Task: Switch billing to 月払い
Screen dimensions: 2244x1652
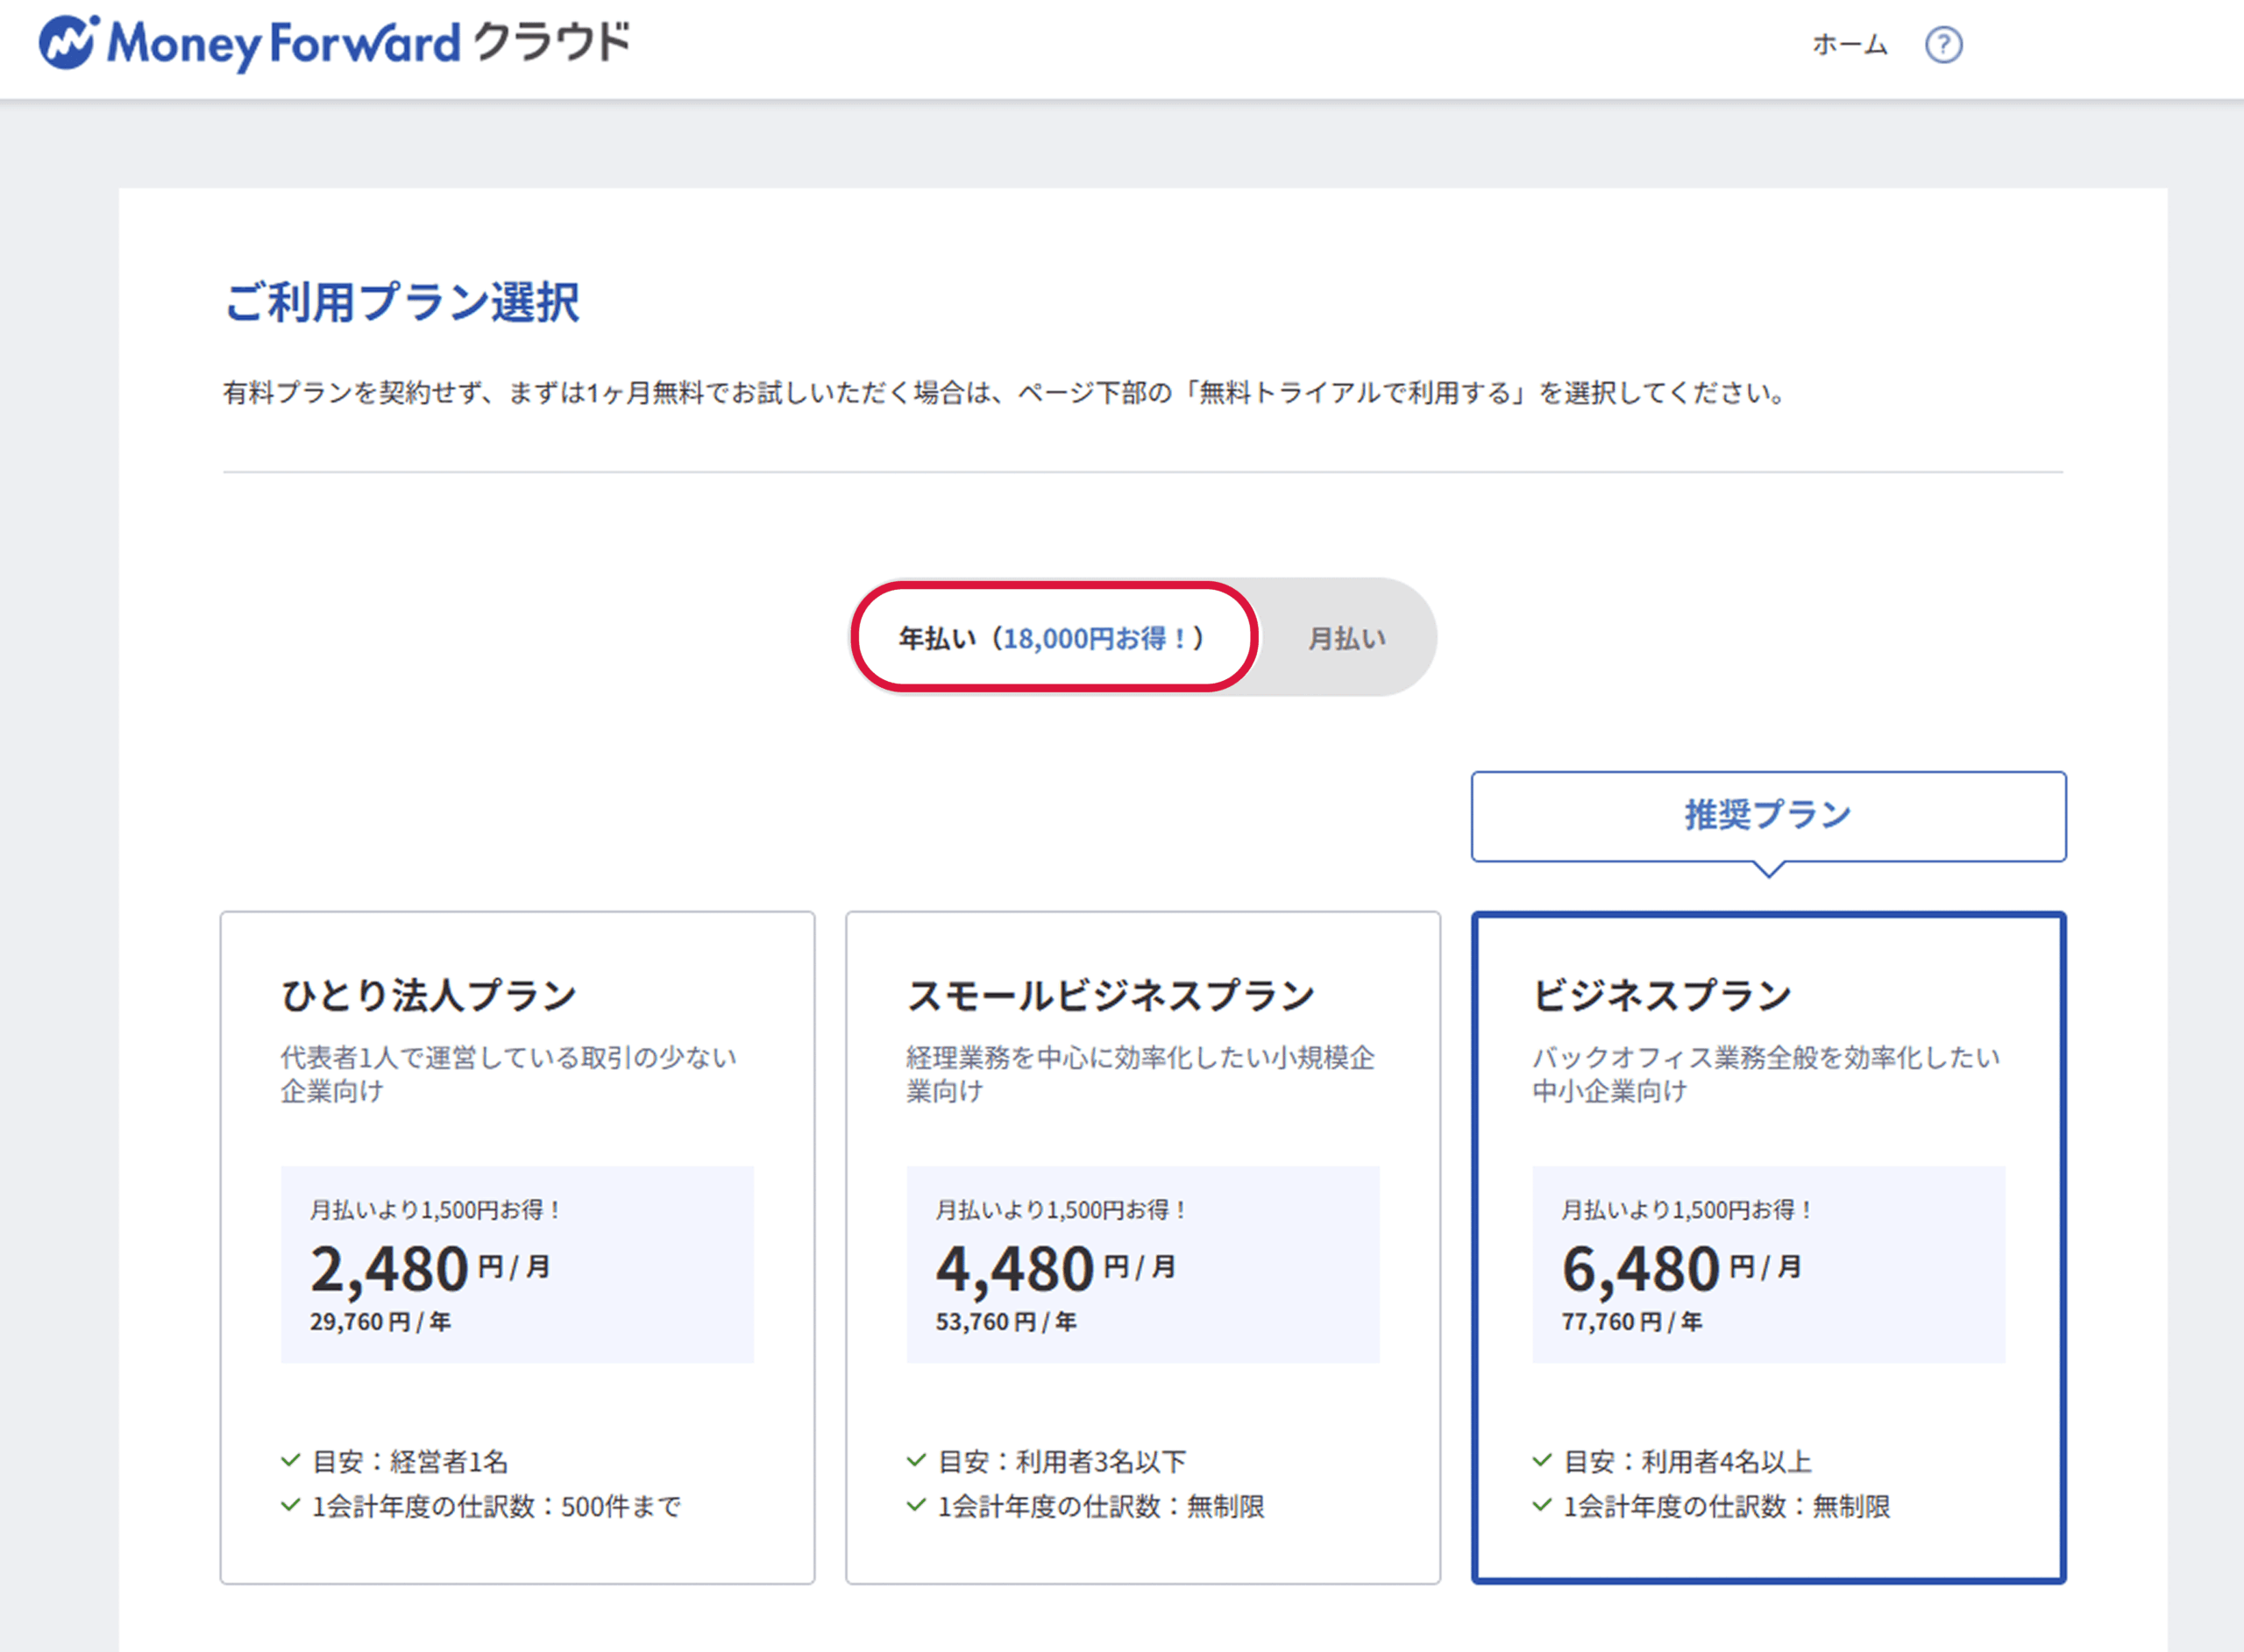Action: point(1346,638)
